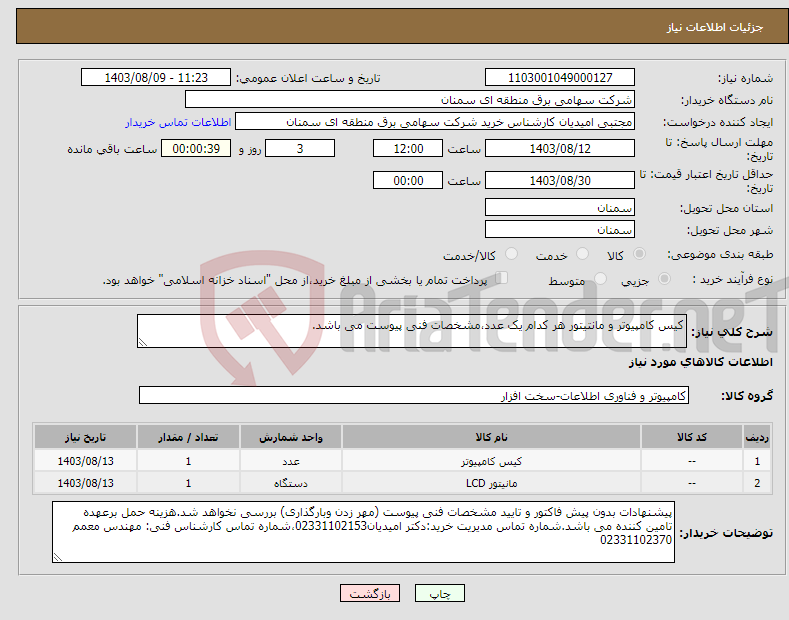Select the جزیی purchase type radio
Screen dimensions: 789x620
point(664,278)
